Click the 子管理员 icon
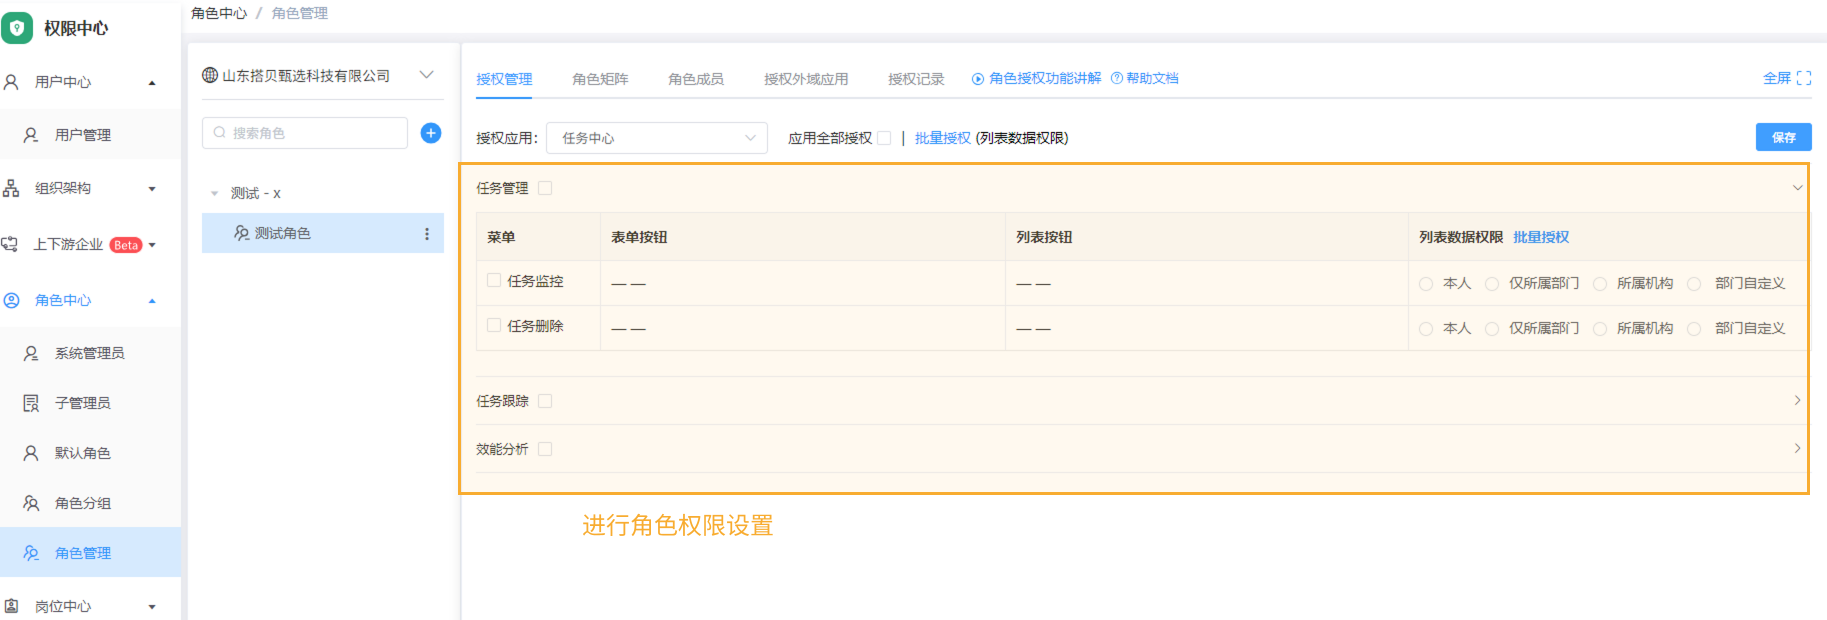 [x=31, y=403]
